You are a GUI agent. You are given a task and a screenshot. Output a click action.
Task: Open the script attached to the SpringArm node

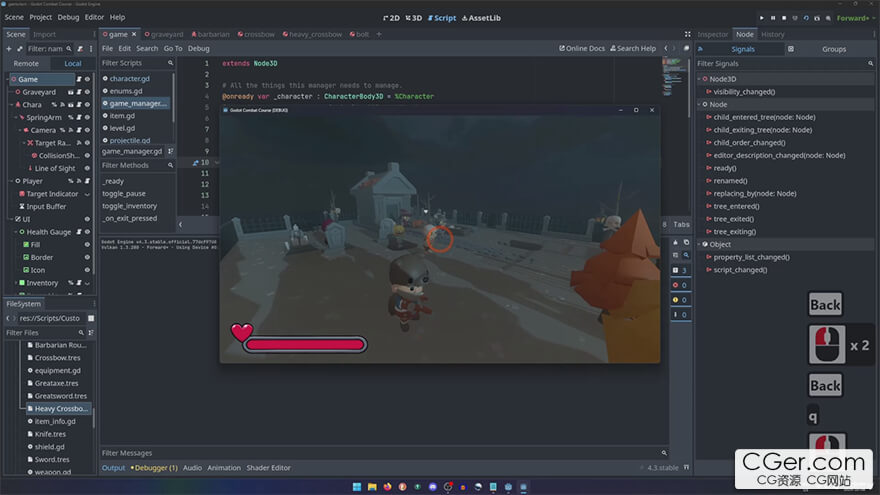coord(79,117)
